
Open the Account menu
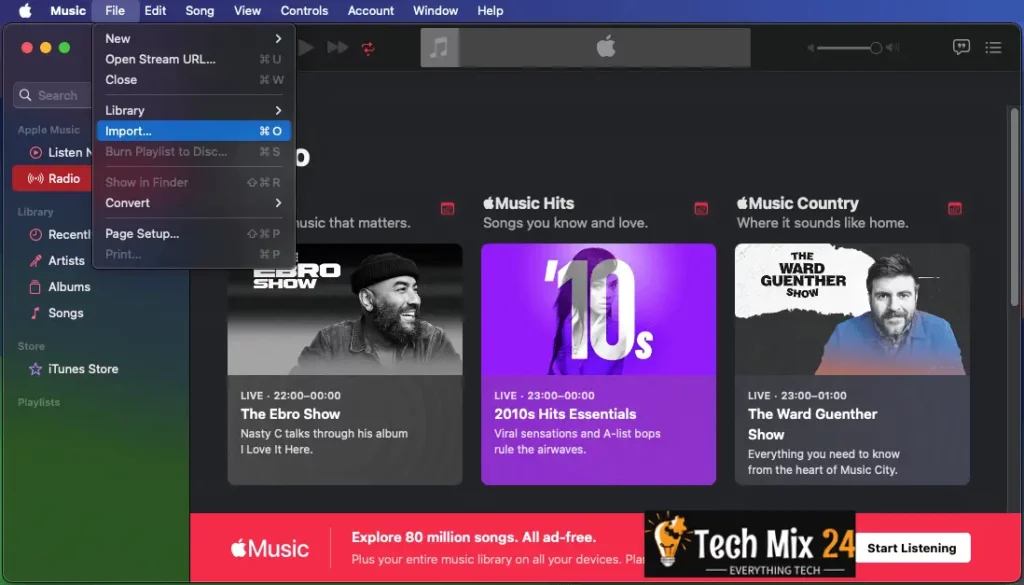[370, 10]
